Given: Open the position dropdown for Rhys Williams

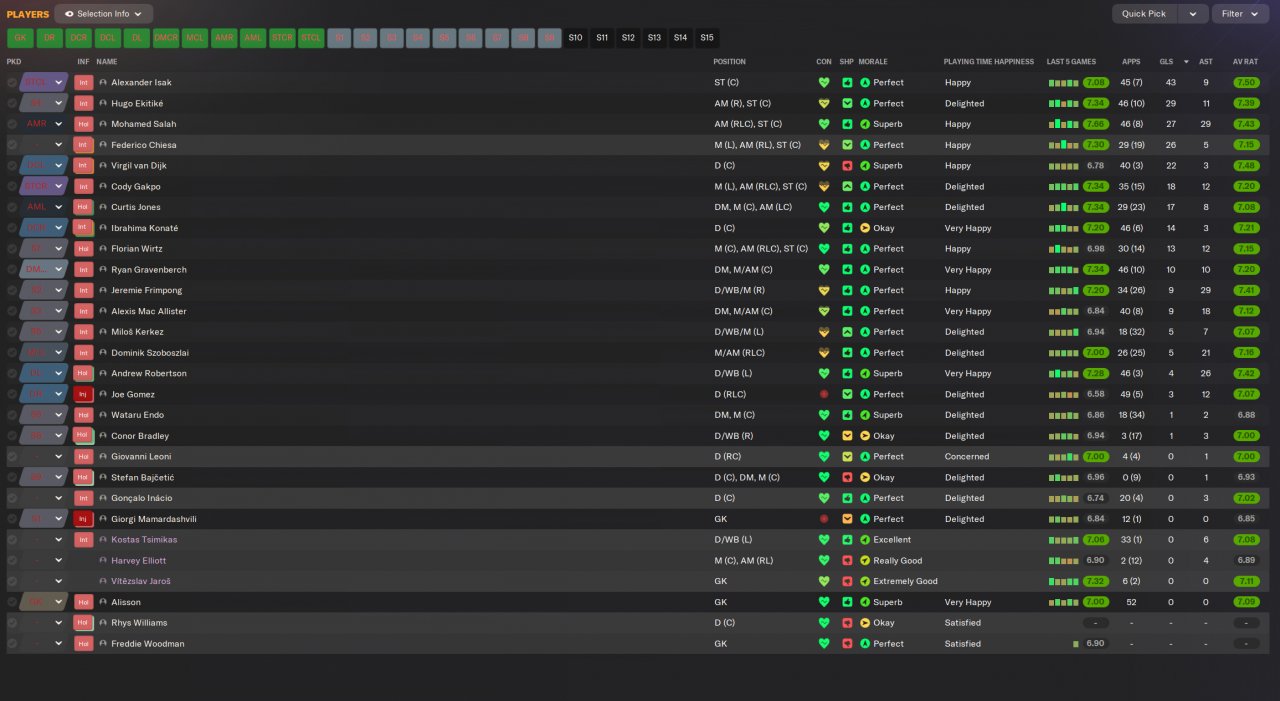Looking at the screenshot, I should click(59, 623).
